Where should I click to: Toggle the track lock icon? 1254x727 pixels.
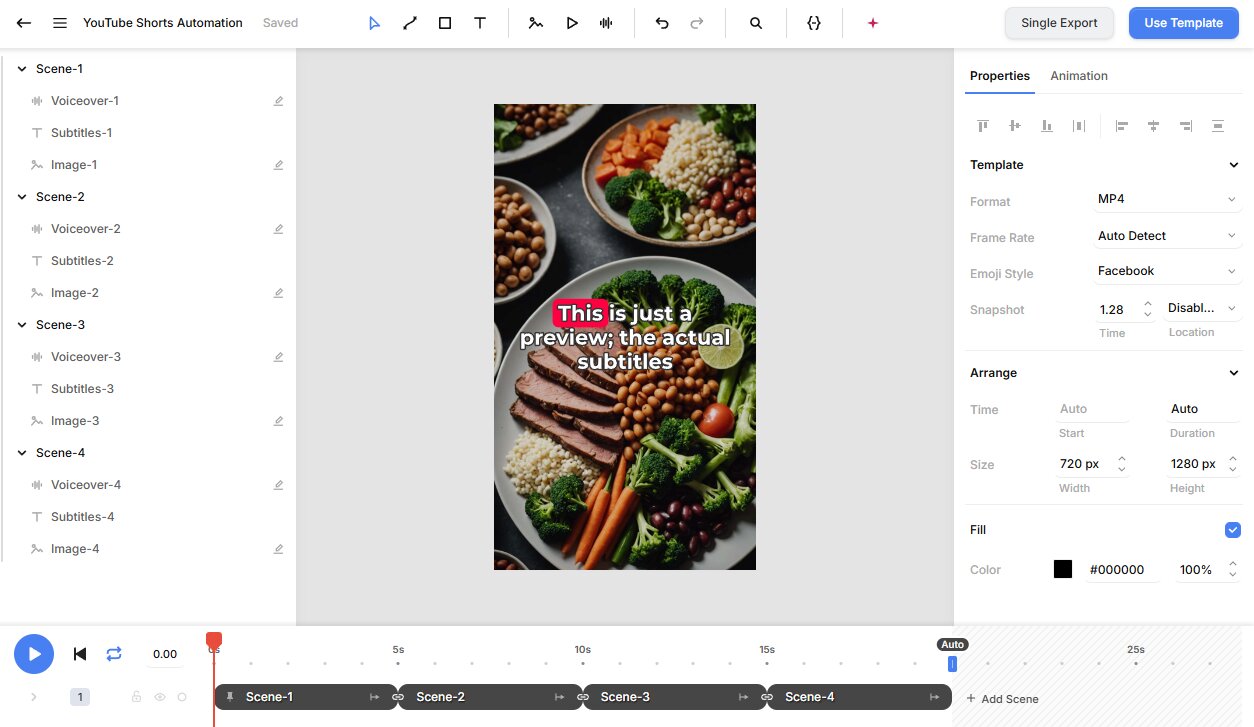tap(137, 697)
